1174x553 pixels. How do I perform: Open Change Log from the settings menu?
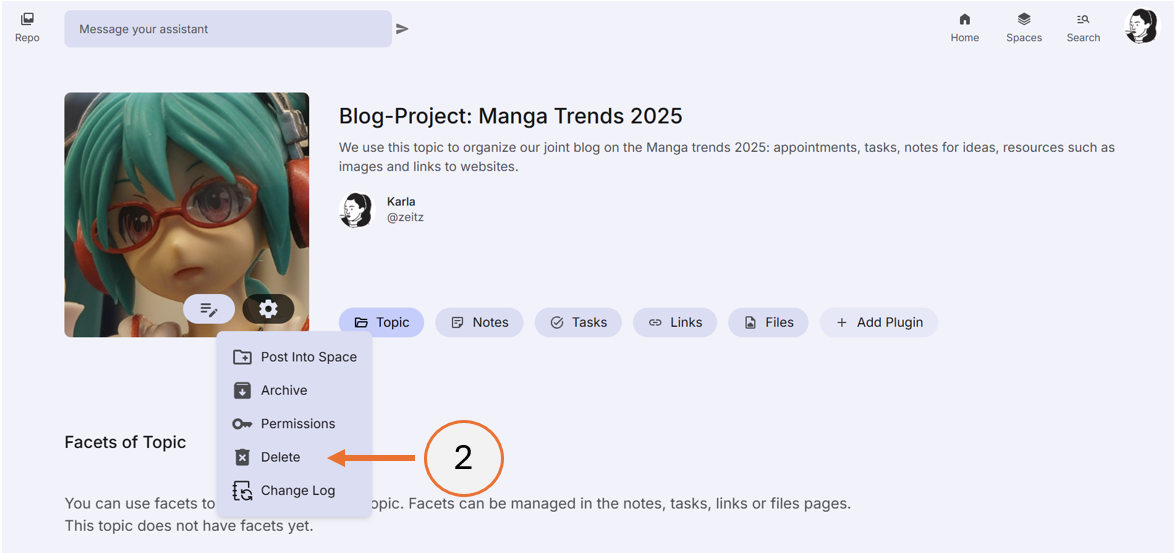click(294, 491)
